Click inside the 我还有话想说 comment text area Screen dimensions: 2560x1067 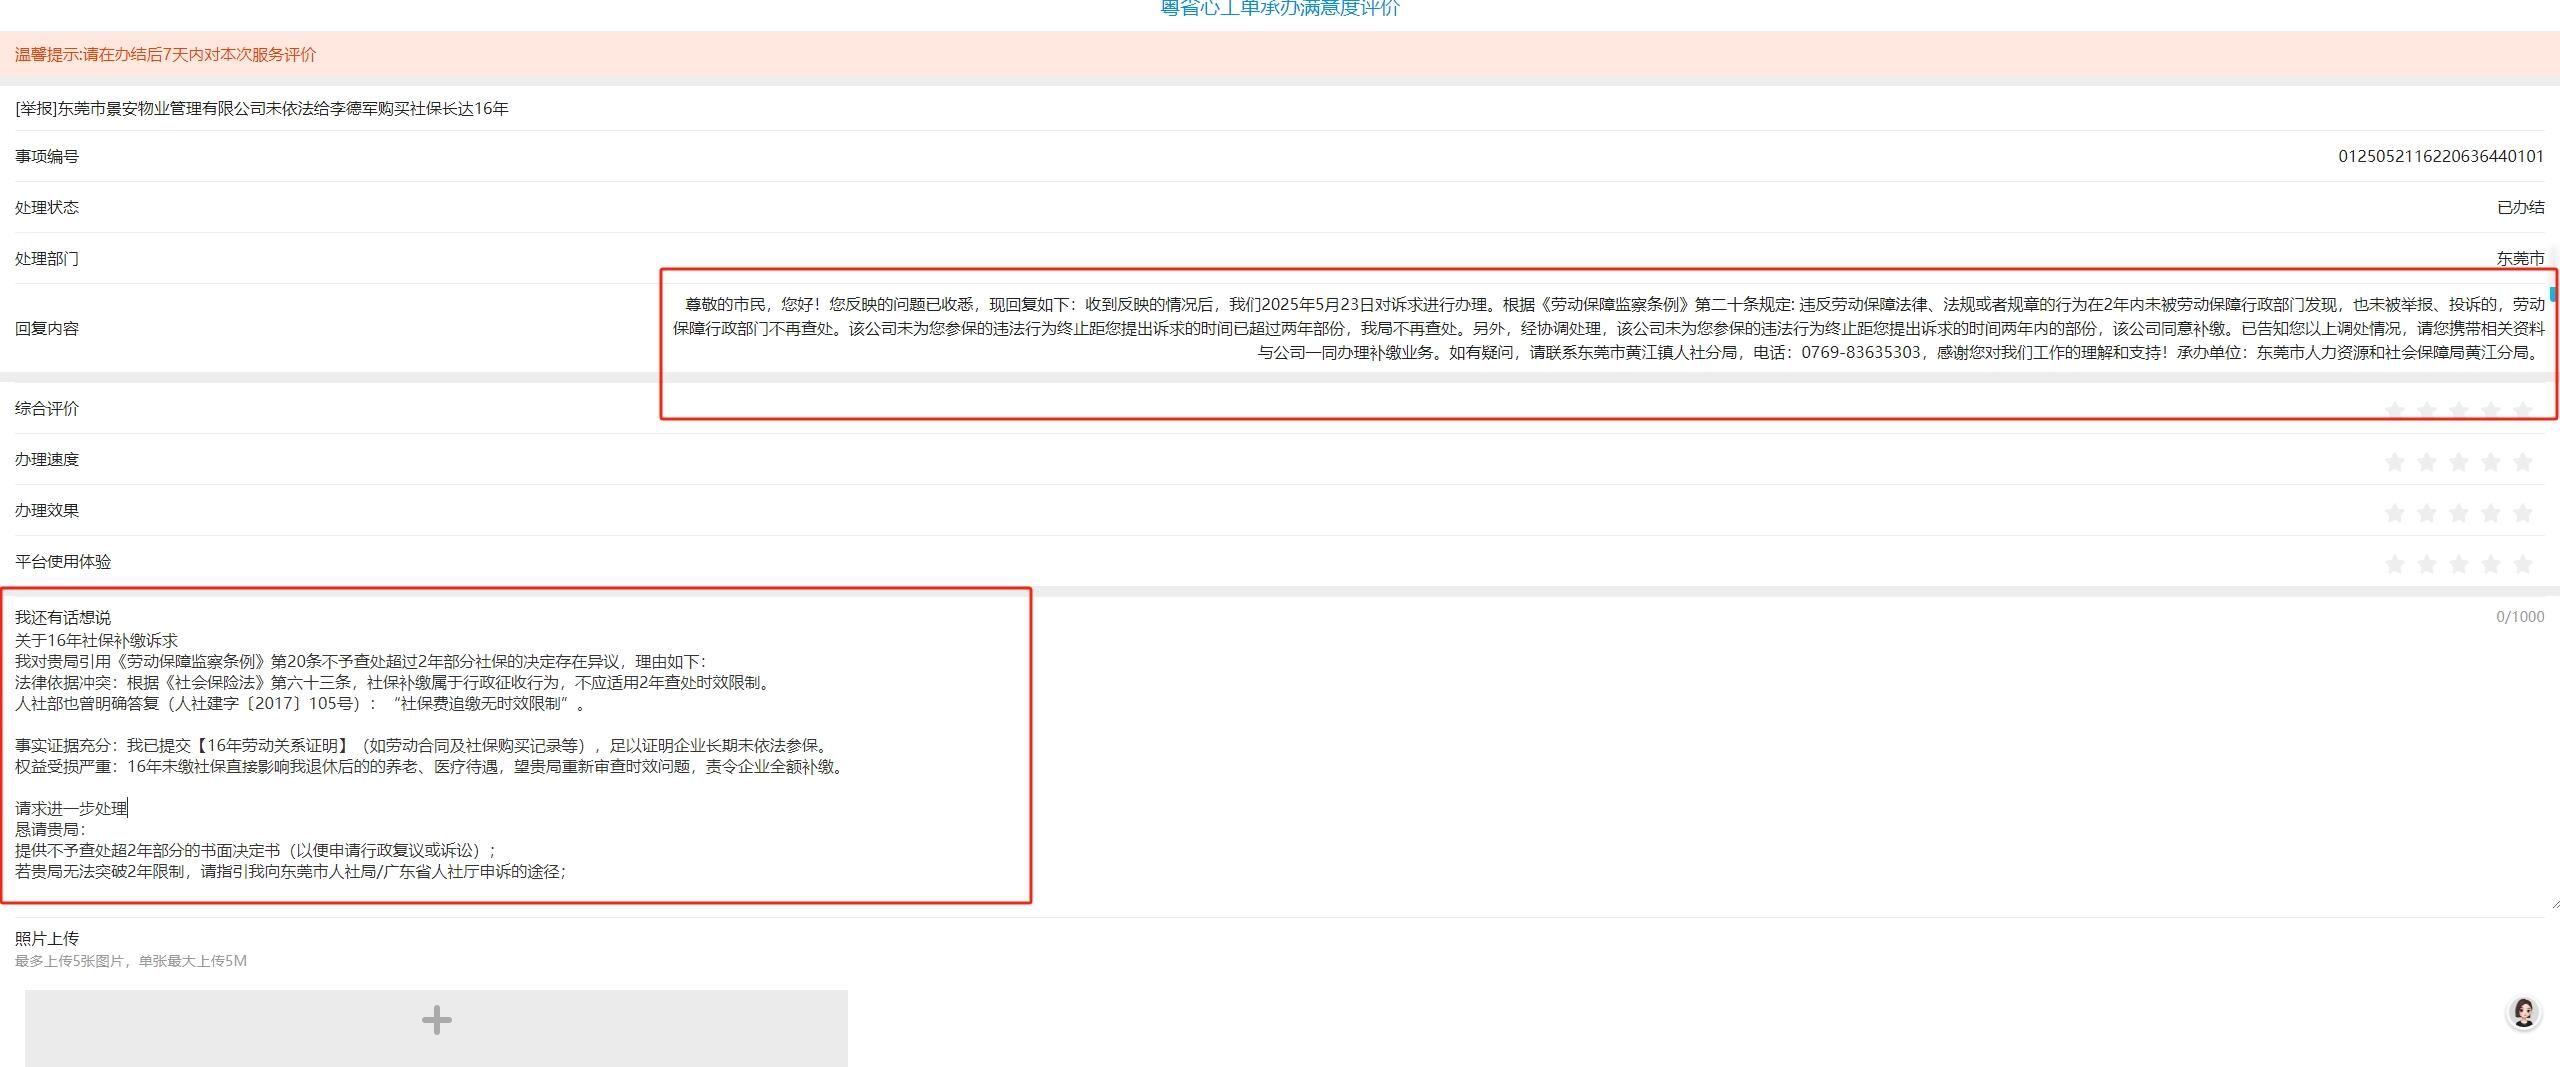[x=1500, y=750]
